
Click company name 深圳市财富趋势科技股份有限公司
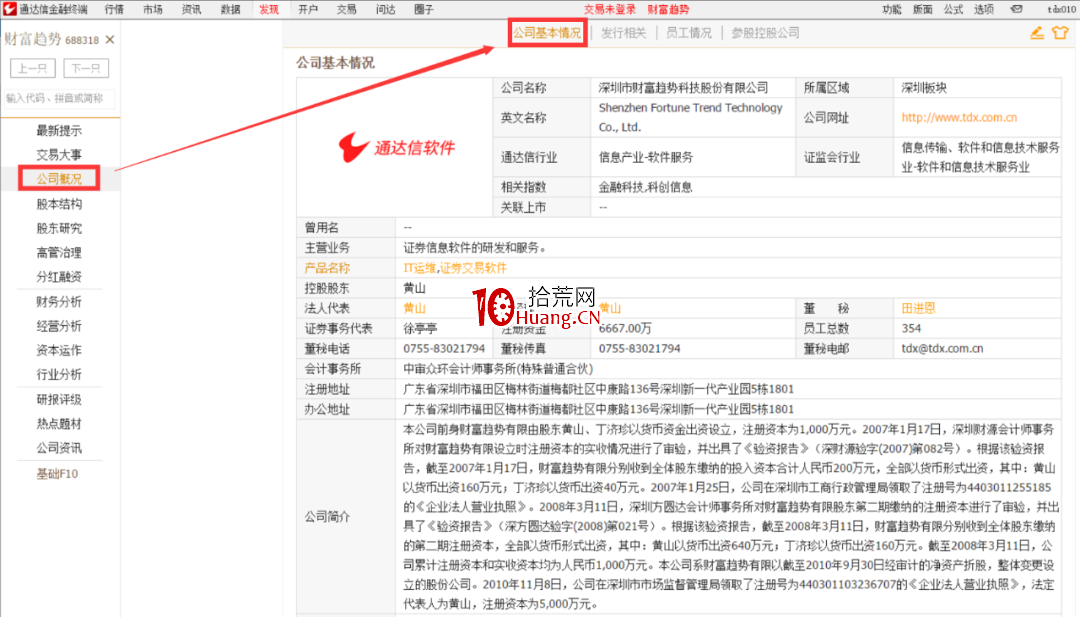click(x=683, y=87)
